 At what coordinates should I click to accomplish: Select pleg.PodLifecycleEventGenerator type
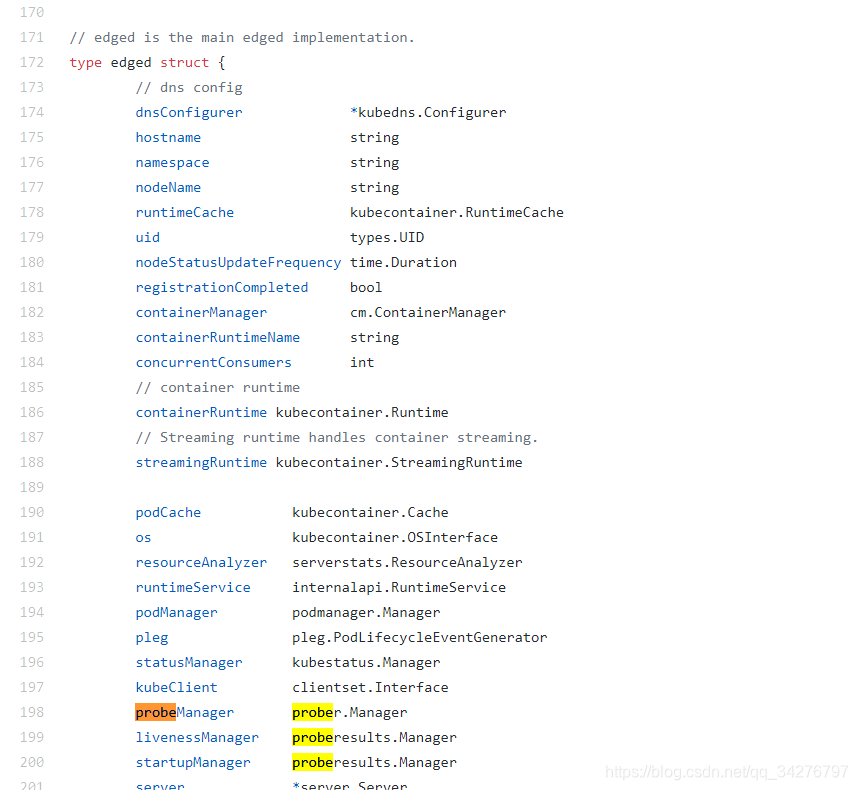tap(420, 638)
